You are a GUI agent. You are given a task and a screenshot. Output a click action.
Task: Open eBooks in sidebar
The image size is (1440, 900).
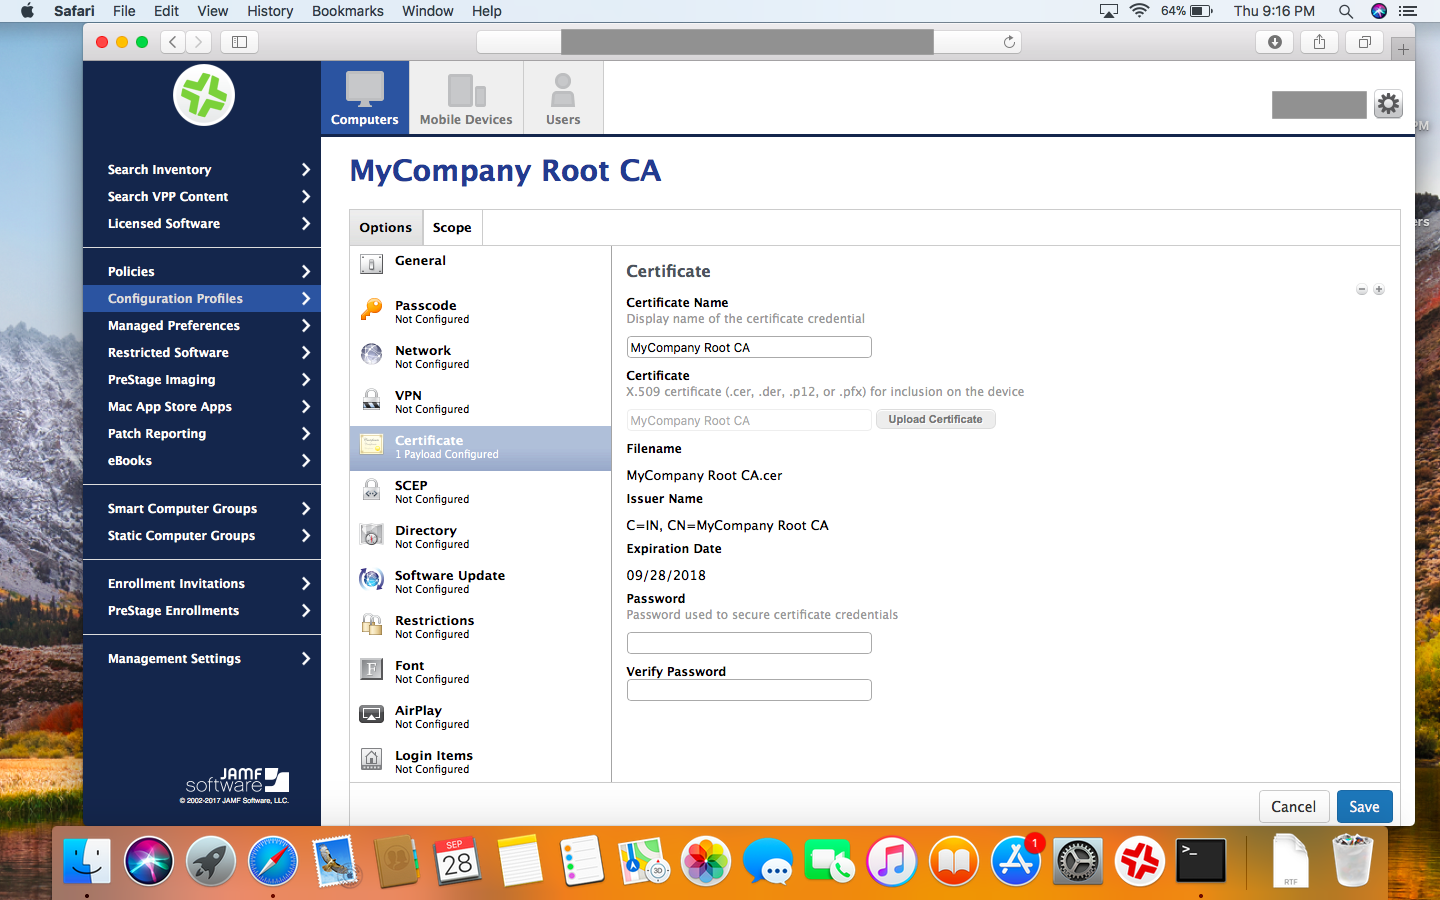point(202,461)
